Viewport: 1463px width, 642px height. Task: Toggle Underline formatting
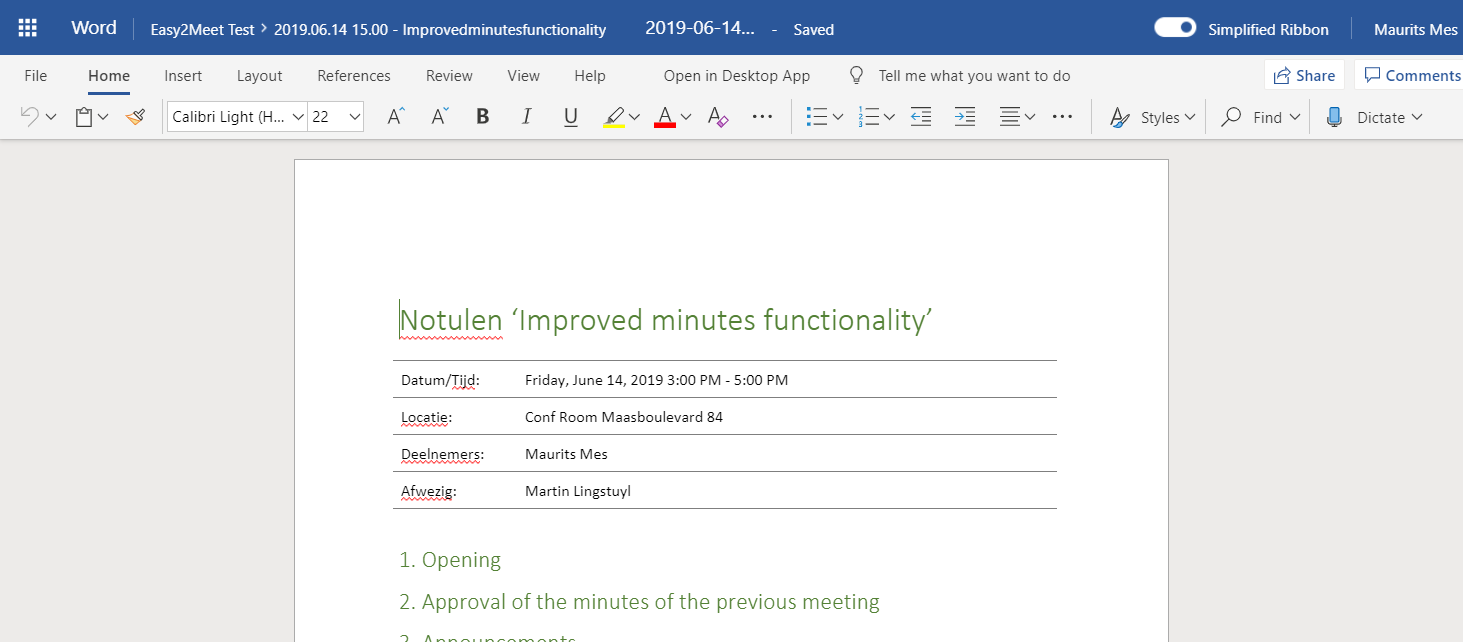(571, 117)
